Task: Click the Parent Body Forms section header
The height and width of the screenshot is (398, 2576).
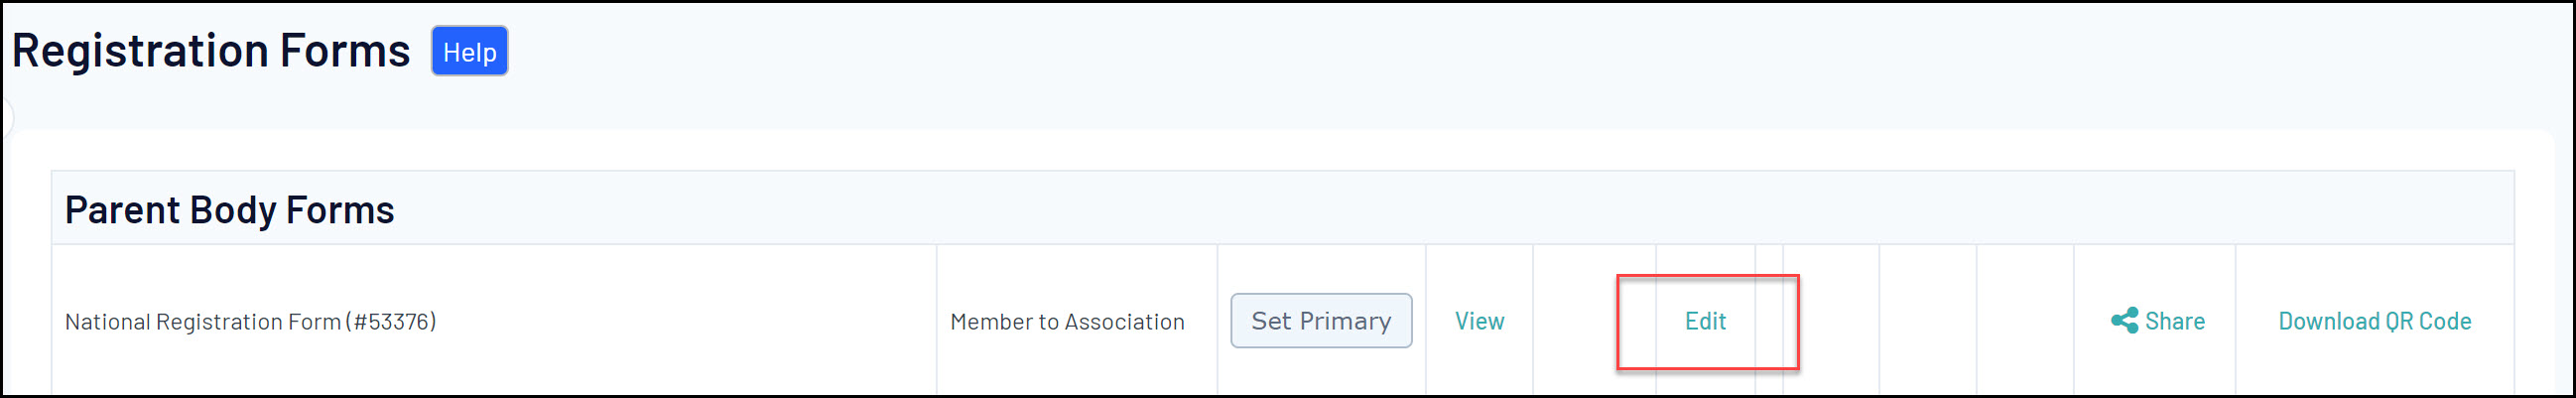Action: coord(229,210)
